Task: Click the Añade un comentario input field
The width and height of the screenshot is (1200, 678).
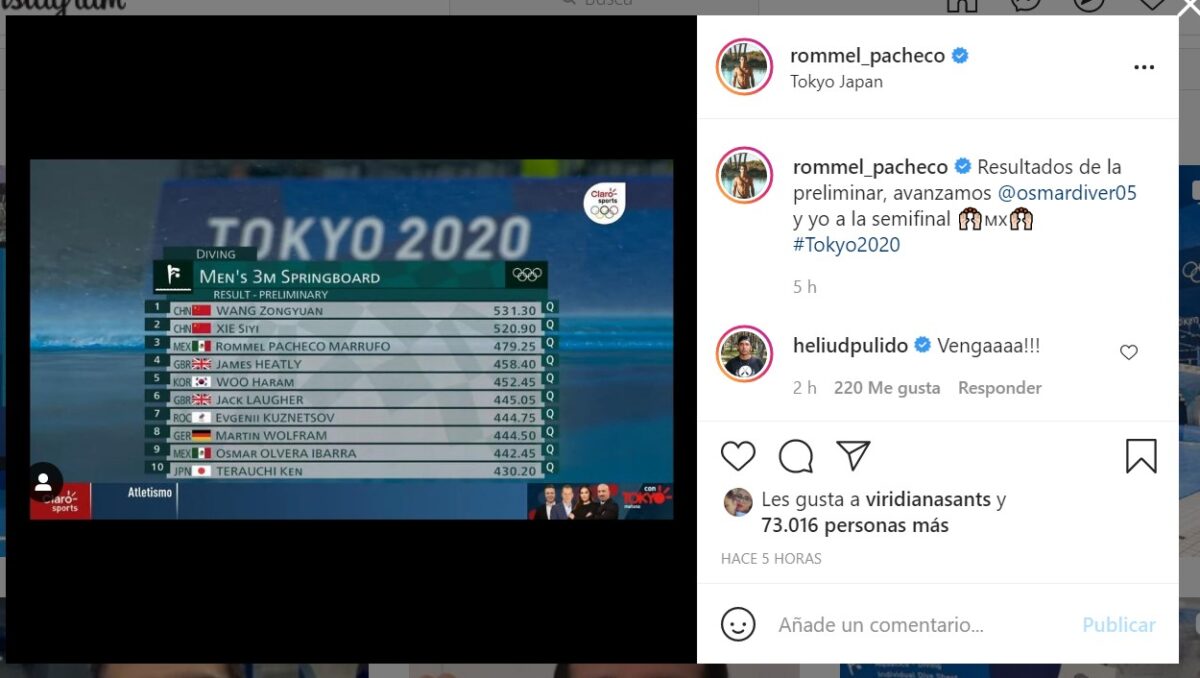Action: (920, 625)
